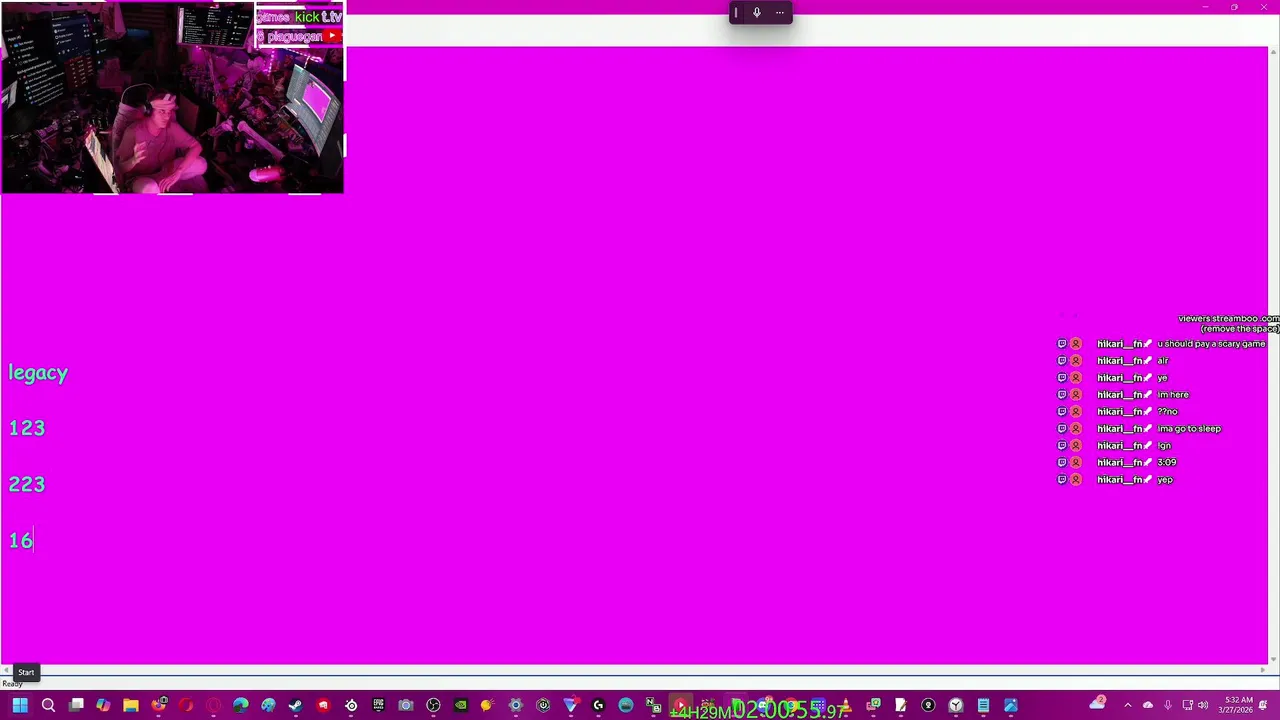This screenshot has height=720, width=1280.
Task: Open the network tray icon
Action: (1187, 705)
